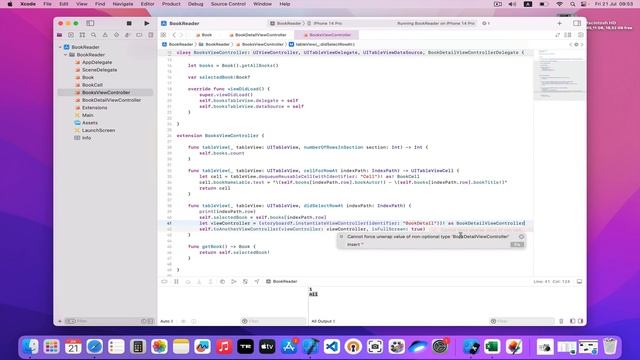Collapse the BookReader group folder

[65, 55]
